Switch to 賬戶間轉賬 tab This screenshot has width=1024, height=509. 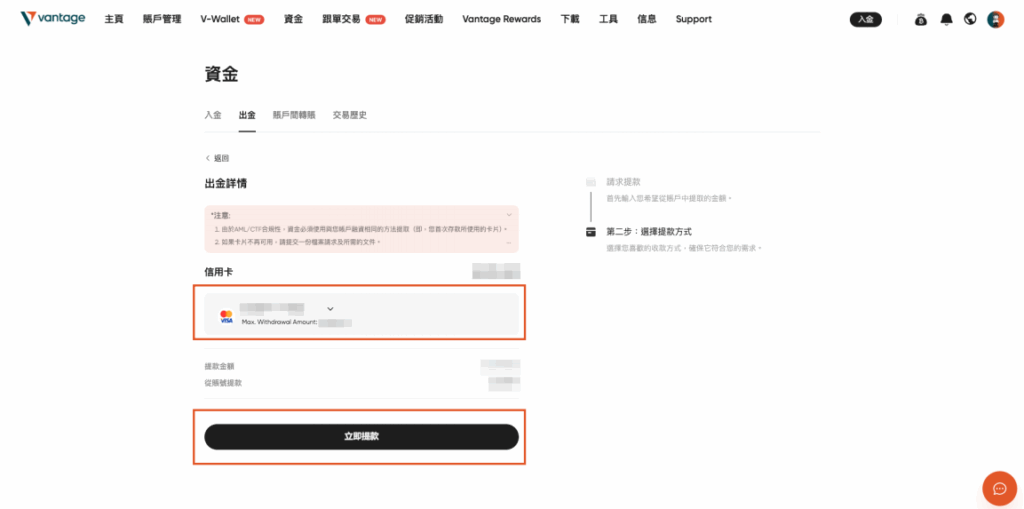coord(294,115)
